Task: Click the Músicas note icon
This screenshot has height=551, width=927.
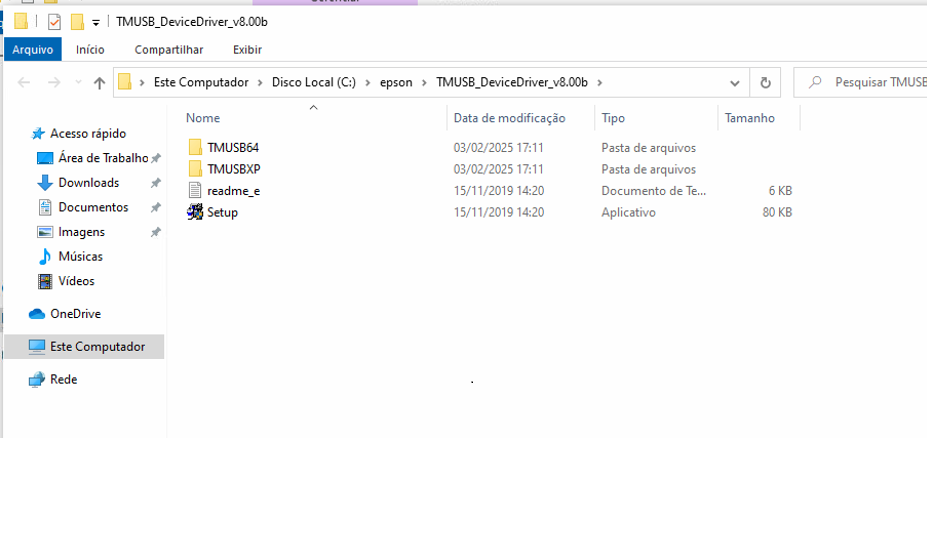Action: coord(45,256)
